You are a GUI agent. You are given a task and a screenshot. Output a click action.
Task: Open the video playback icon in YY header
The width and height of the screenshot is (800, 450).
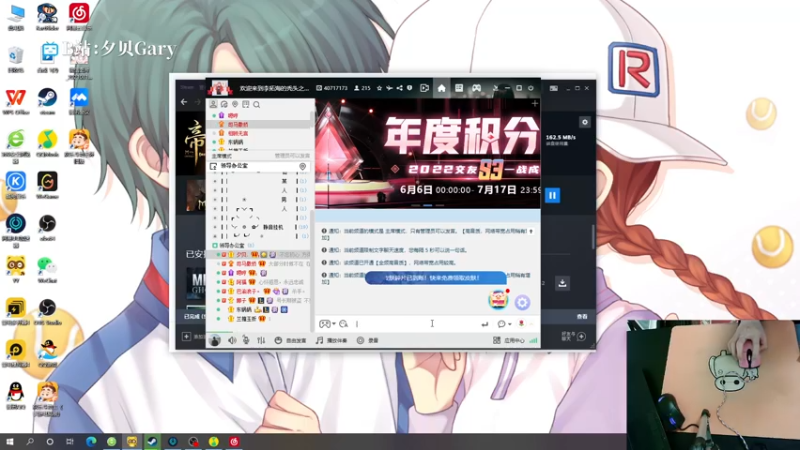click(x=424, y=88)
